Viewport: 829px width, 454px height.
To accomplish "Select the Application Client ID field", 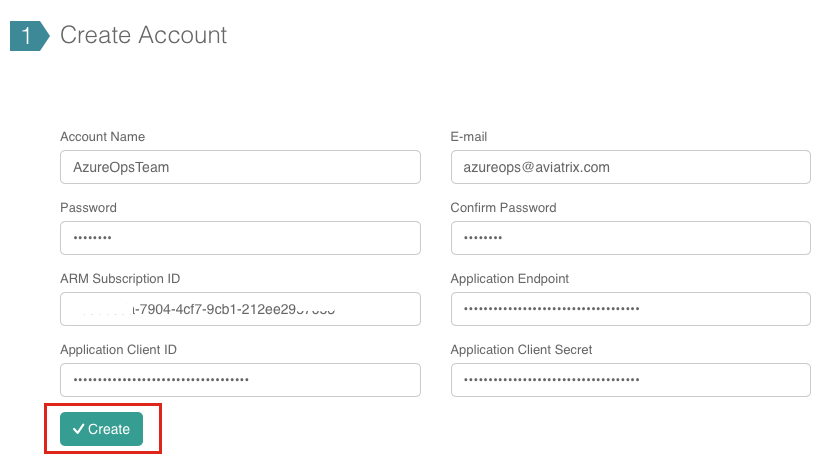I will [x=240, y=380].
